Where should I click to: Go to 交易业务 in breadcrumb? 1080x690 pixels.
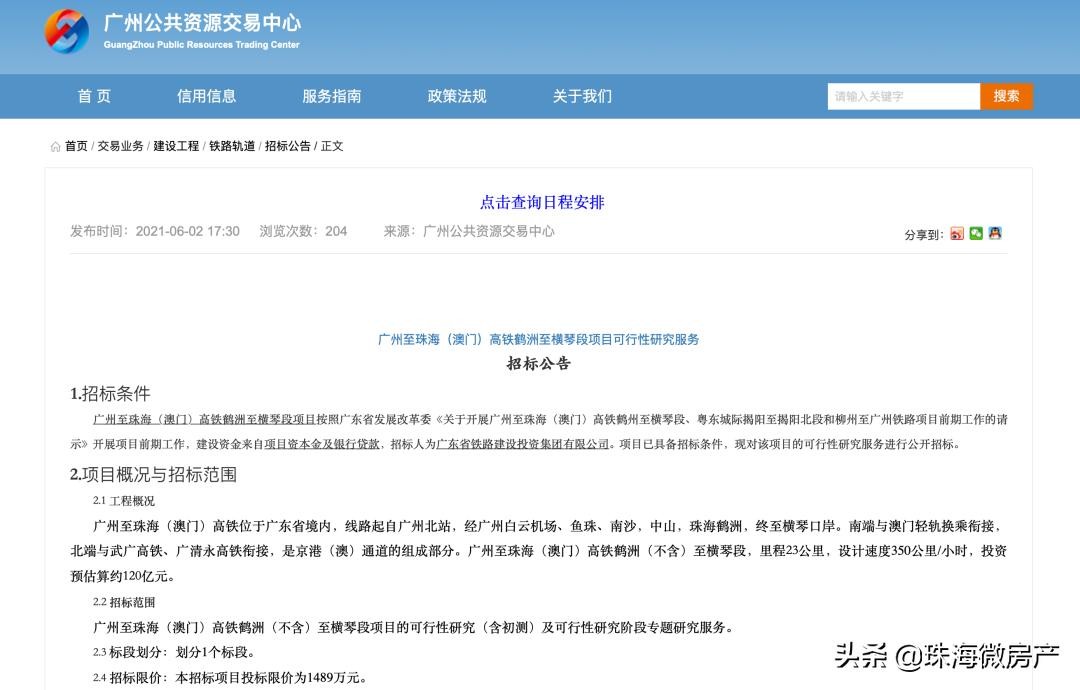[x=120, y=146]
